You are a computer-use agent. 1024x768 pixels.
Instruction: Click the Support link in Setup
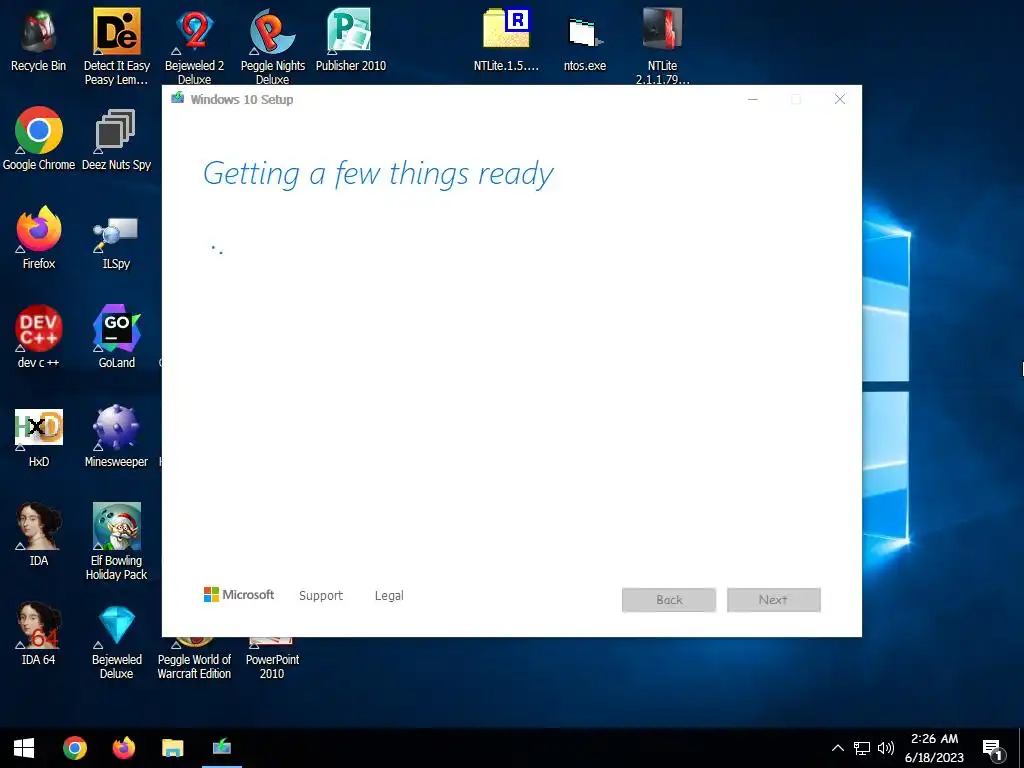click(x=321, y=596)
